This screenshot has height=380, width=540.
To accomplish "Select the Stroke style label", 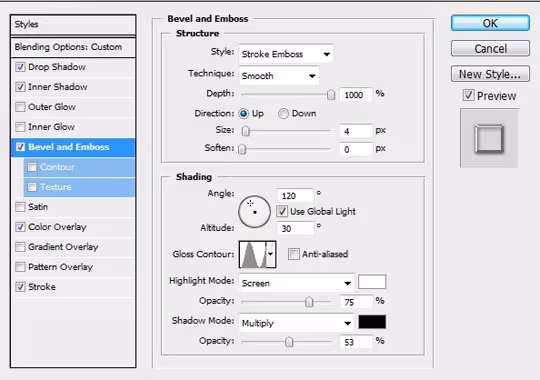I will coord(42,287).
